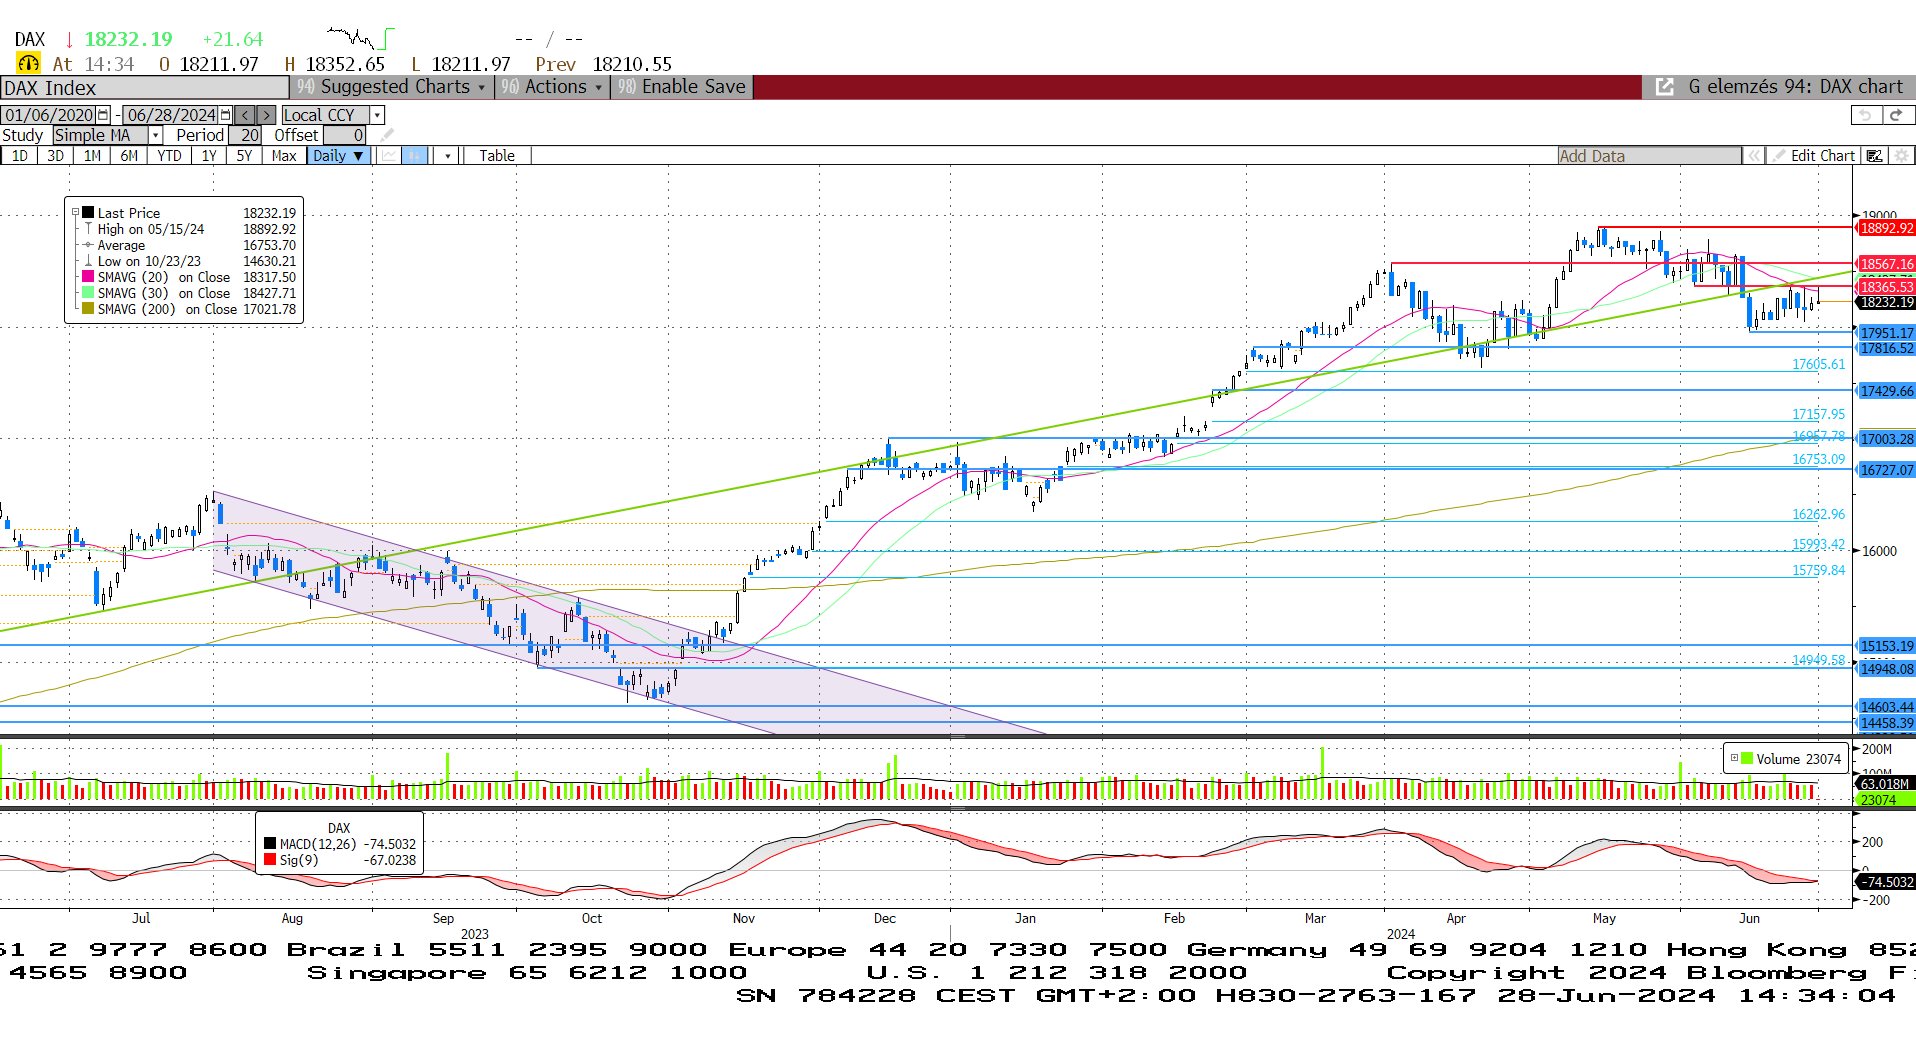Click the Offset value field
The height and width of the screenshot is (1051, 1916).
point(345,135)
